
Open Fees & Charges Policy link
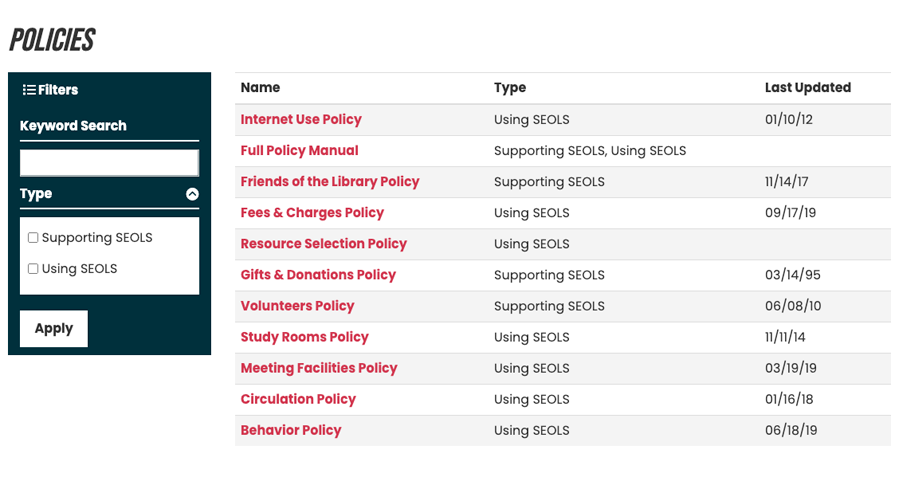tap(312, 212)
